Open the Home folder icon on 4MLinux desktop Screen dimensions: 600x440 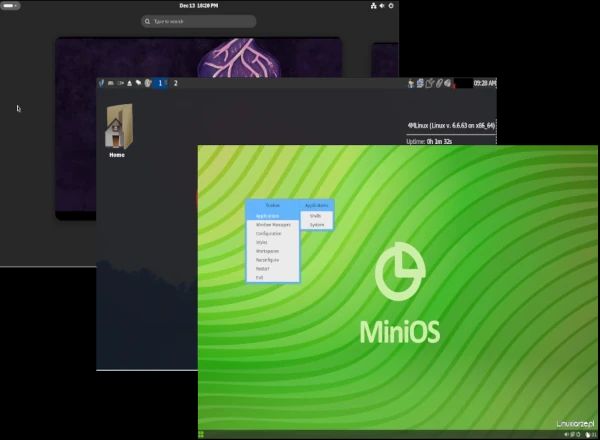tap(118, 131)
